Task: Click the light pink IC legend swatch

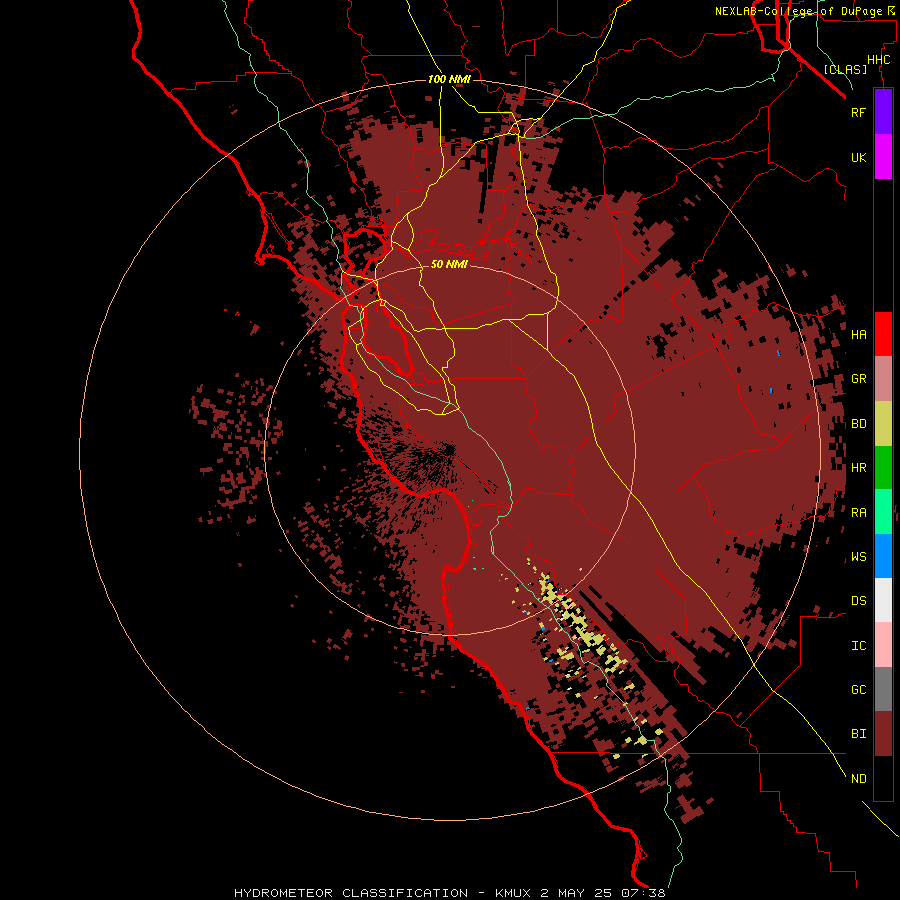Action: (883, 645)
